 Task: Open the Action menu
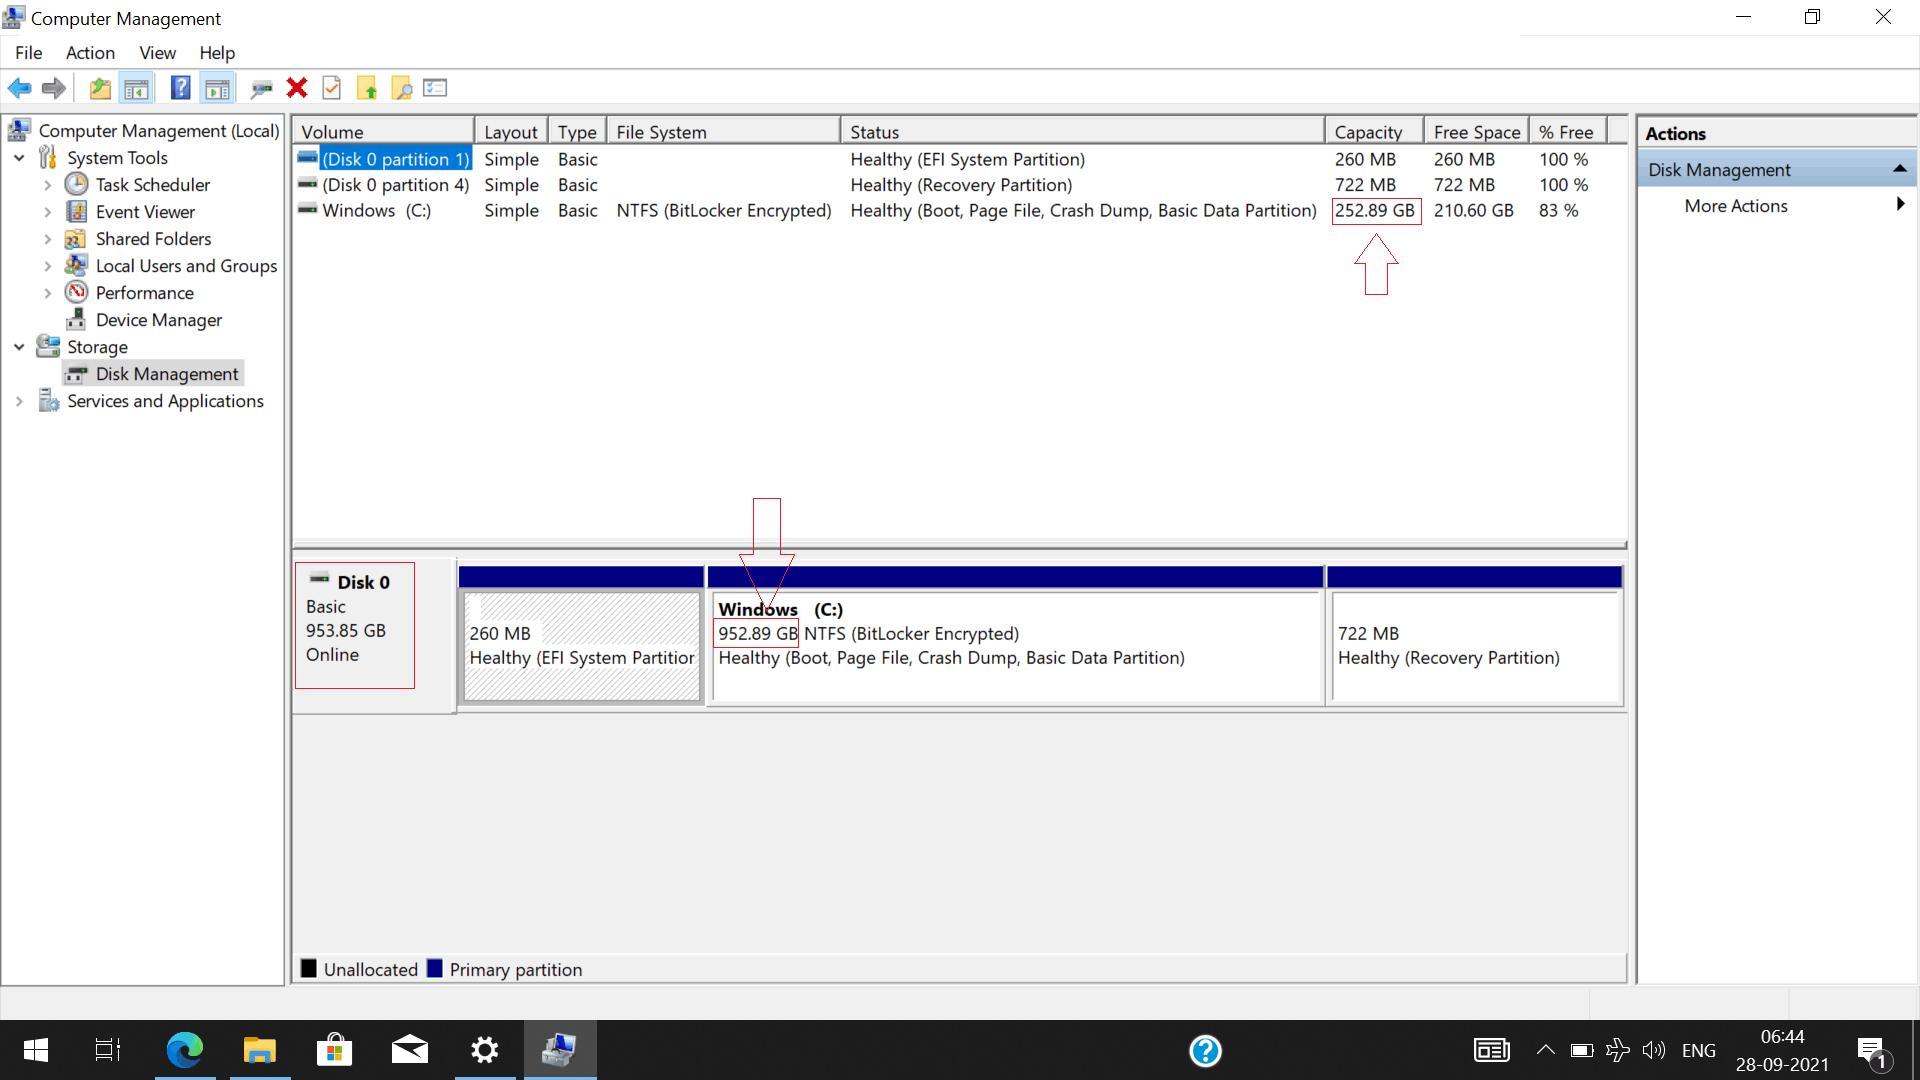point(90,53)
